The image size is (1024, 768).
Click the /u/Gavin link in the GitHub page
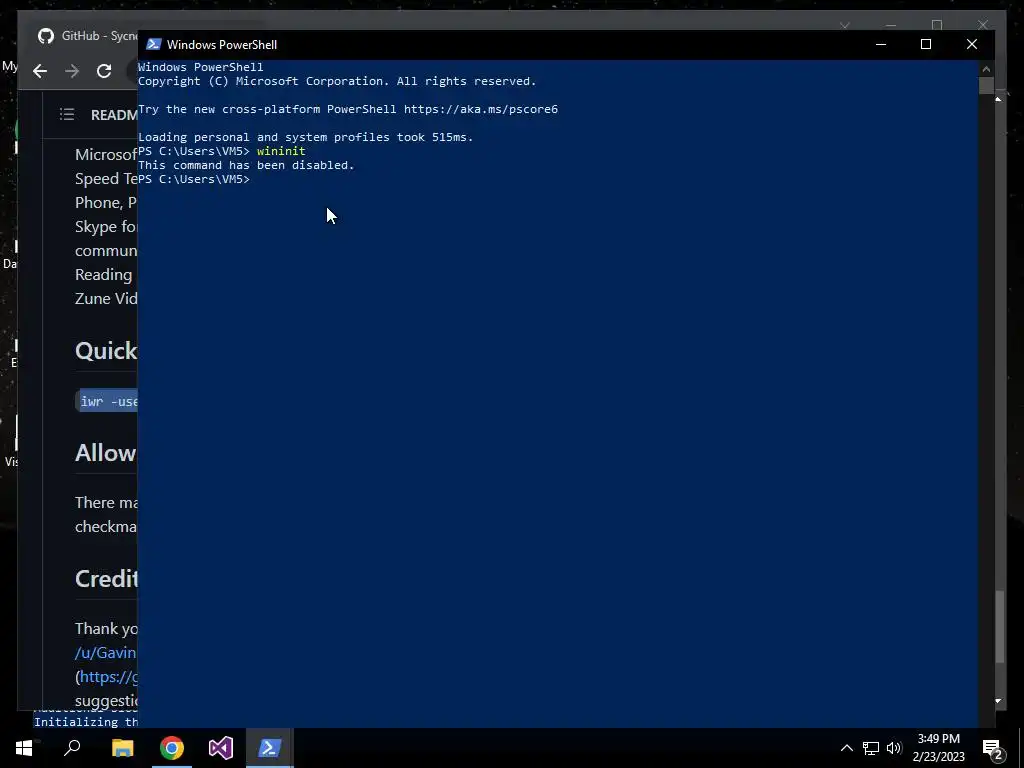tap(105, 652)
